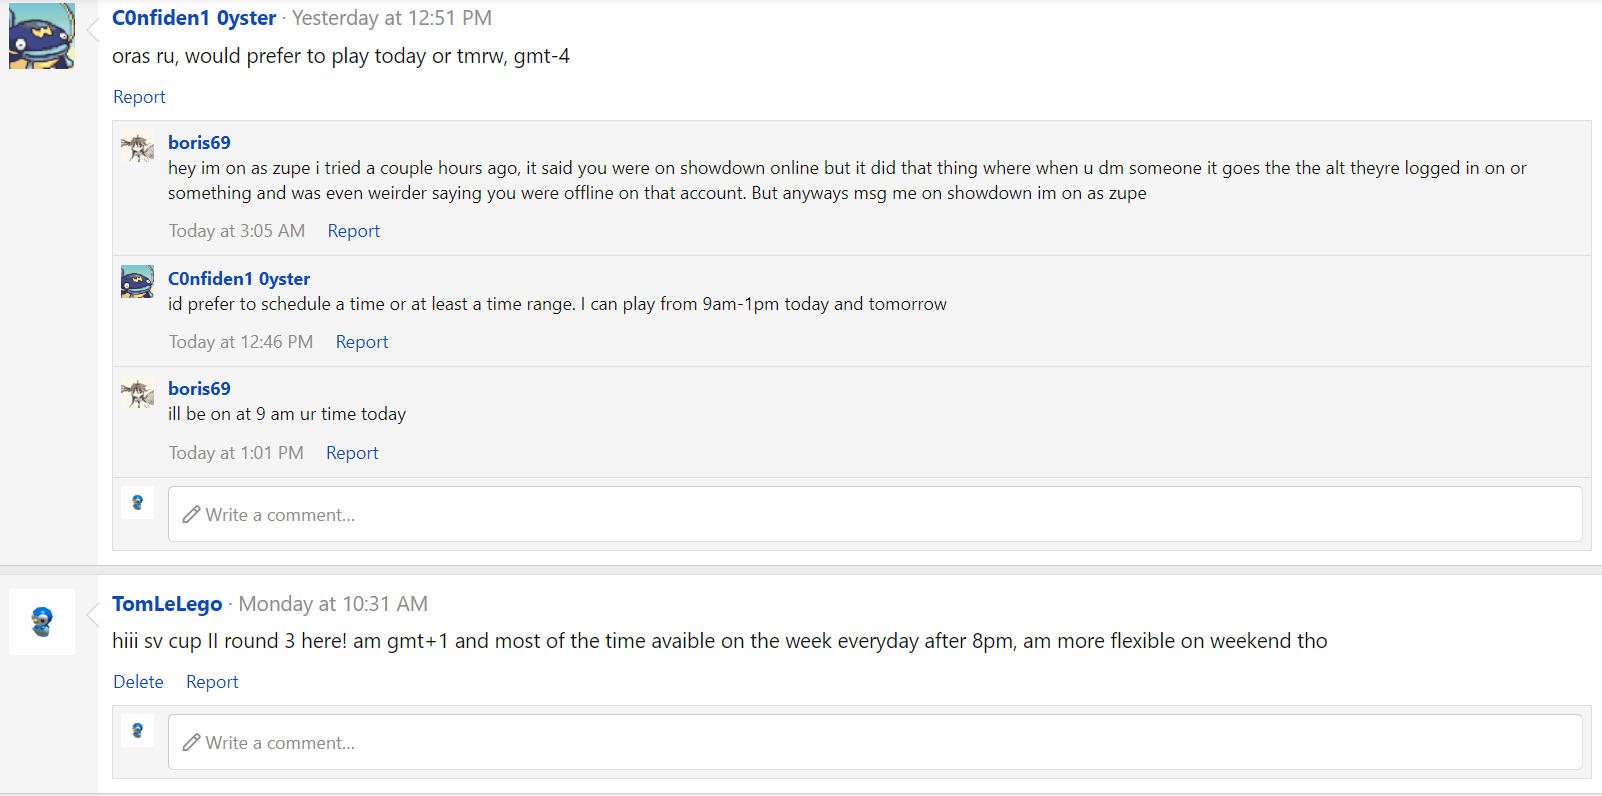Click C0nfiden1 Oyster's large avatar on the top post
This screenshot has height=796, width=1602.
[x=42, y=36]
